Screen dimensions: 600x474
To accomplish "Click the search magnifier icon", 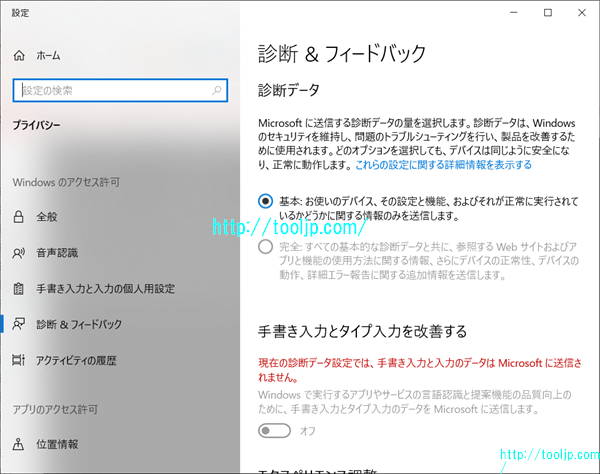I will [217, 91].
